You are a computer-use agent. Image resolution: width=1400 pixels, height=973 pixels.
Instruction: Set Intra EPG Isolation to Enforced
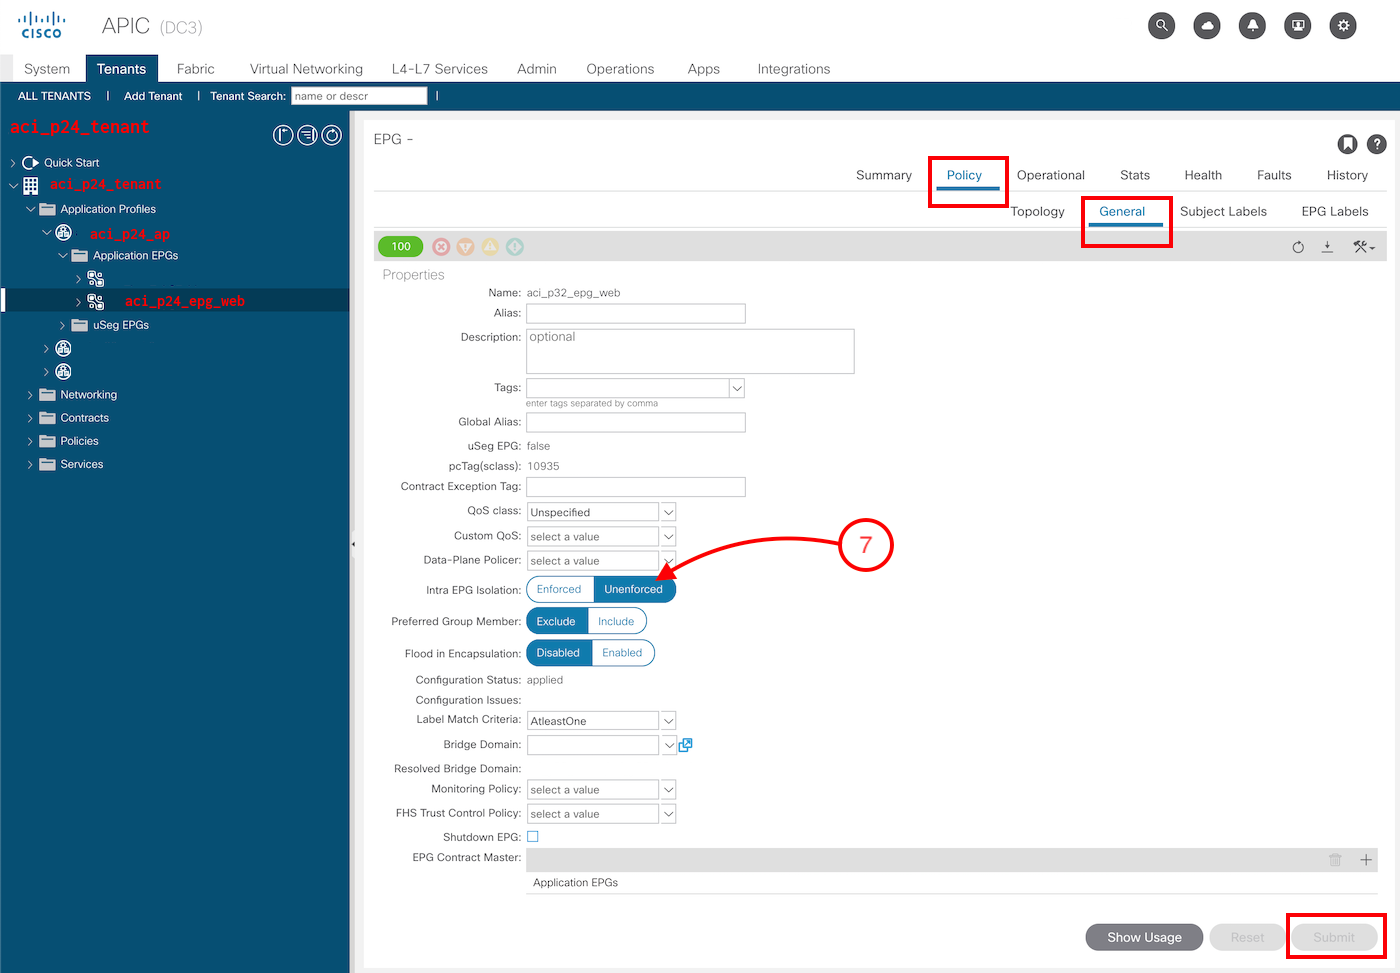coord(559,589)
